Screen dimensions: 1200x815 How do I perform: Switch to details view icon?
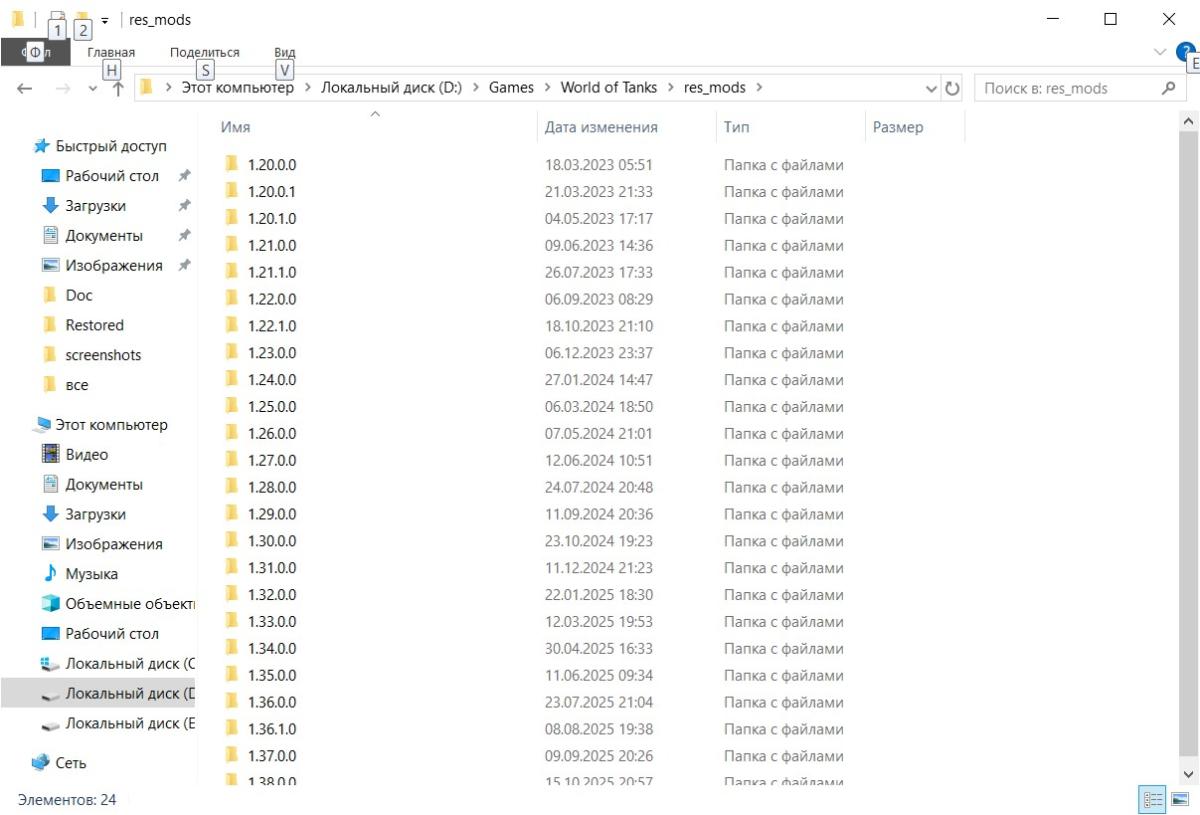pos(1152,799)
